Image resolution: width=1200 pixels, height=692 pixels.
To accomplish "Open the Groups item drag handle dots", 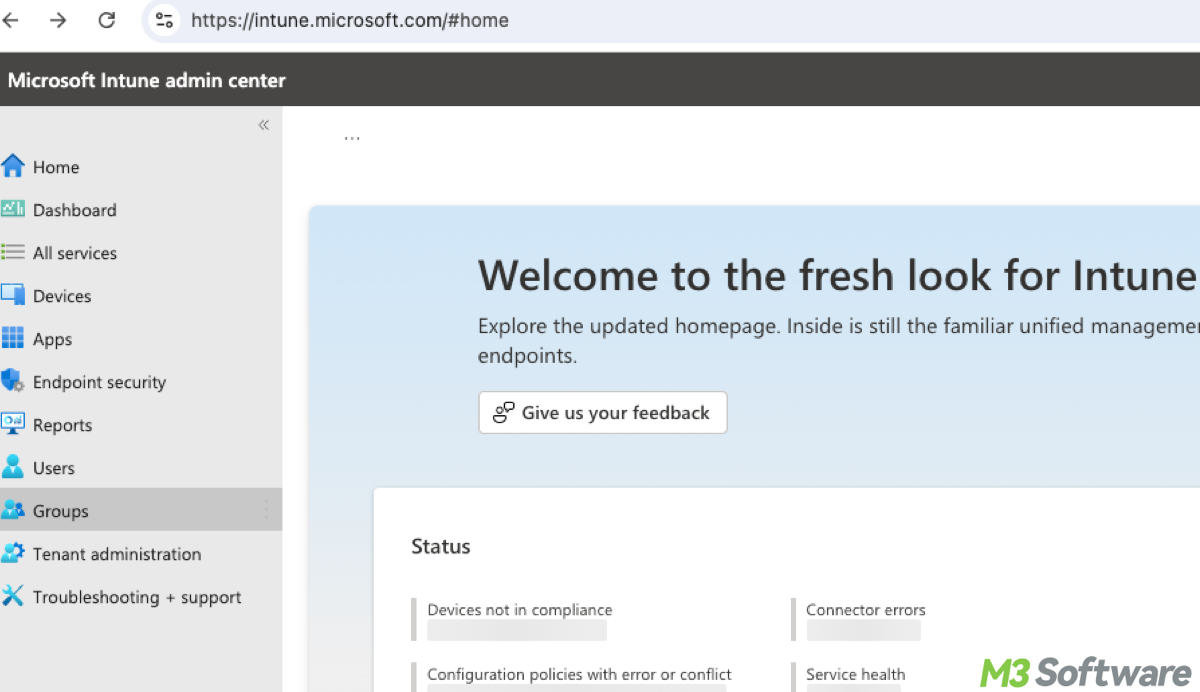I will click(266, 510).
